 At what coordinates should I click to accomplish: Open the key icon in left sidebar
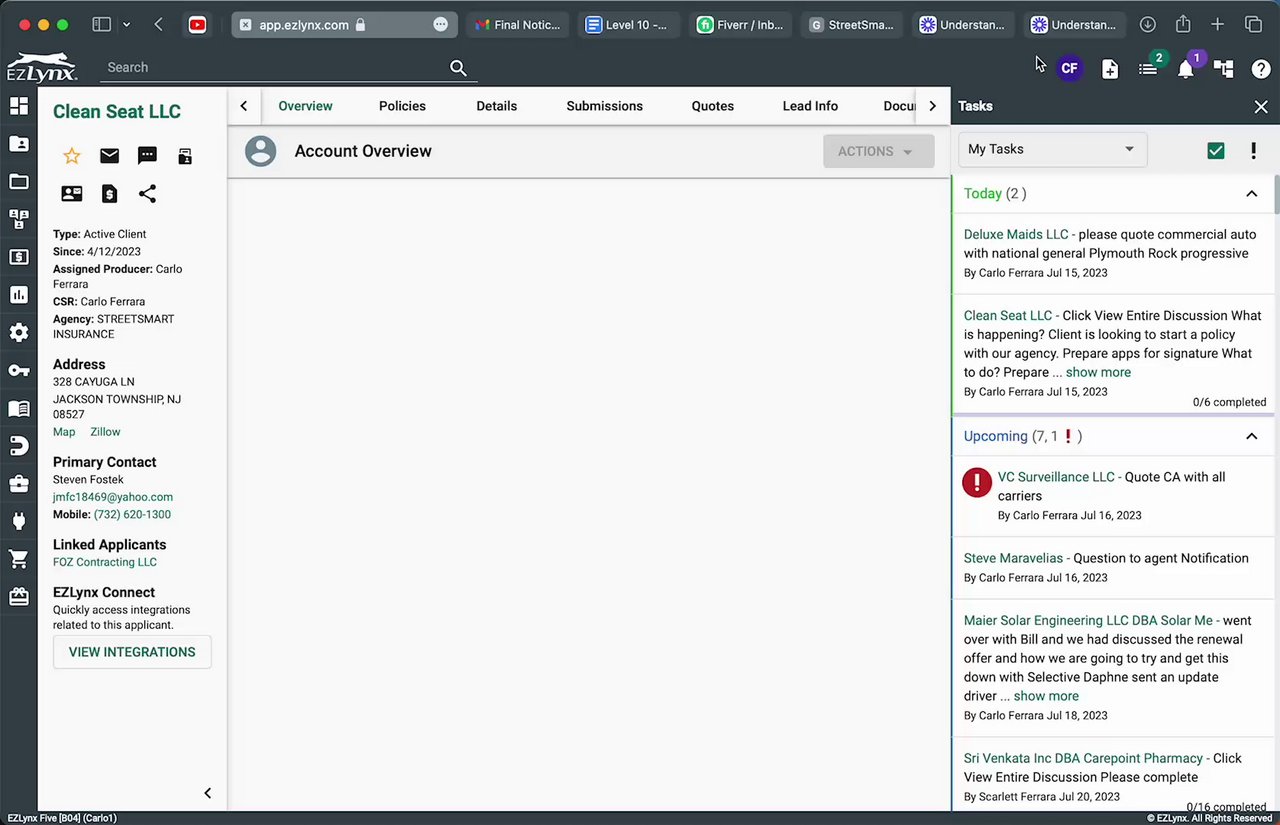[x=18, y=371]
